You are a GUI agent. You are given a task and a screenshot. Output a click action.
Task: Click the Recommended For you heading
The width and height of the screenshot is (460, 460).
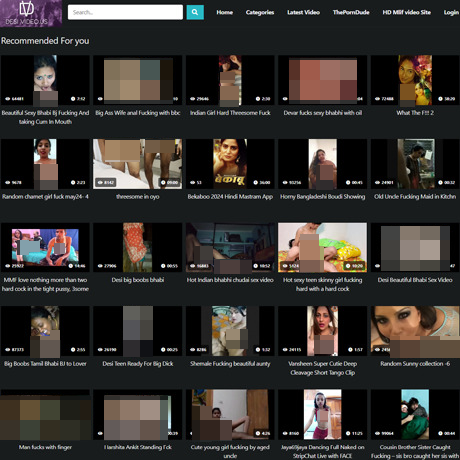point(45,41)
